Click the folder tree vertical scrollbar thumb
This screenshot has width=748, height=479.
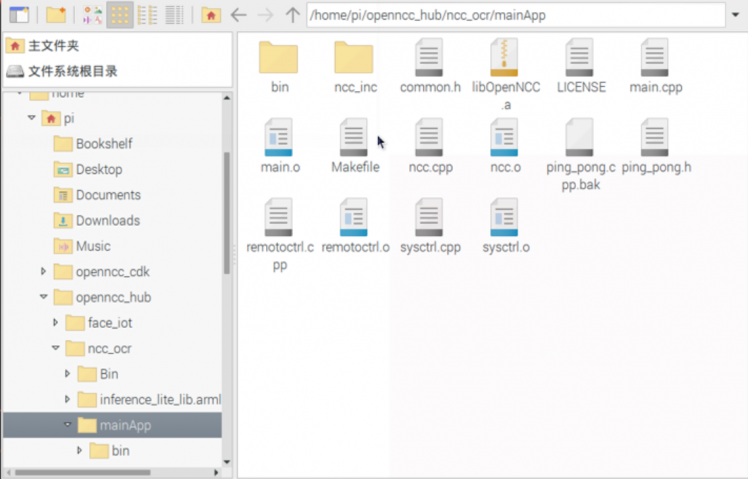click(x=227, y=213)
